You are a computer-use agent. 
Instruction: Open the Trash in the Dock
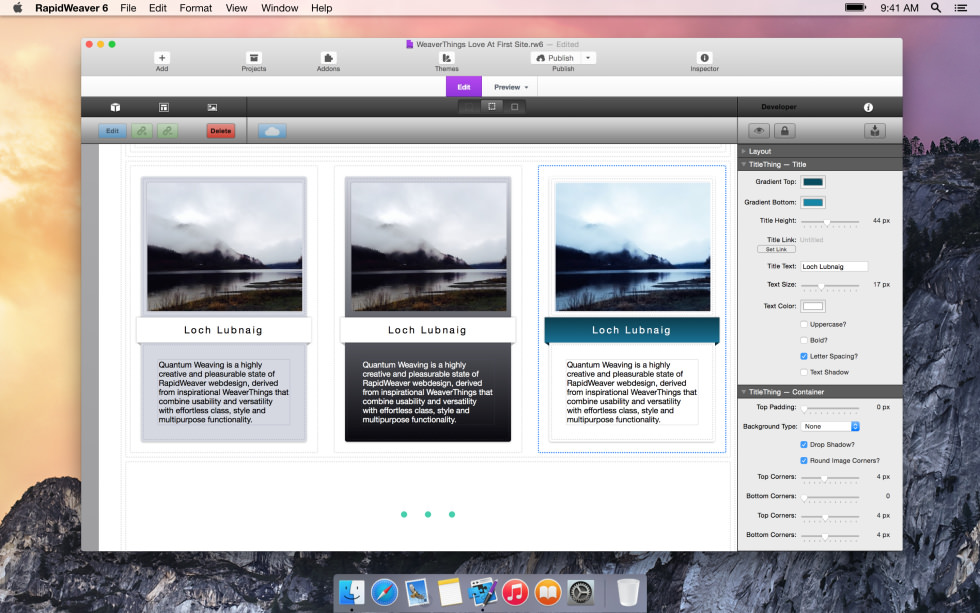coord(628,592)
